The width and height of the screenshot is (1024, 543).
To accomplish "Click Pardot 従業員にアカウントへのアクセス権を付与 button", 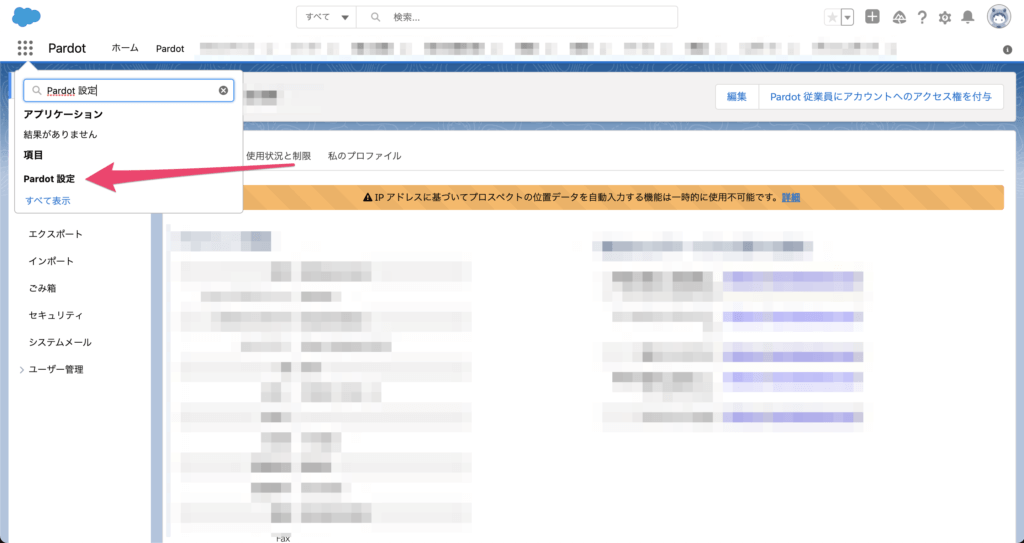I will click(x=880, y=96).
